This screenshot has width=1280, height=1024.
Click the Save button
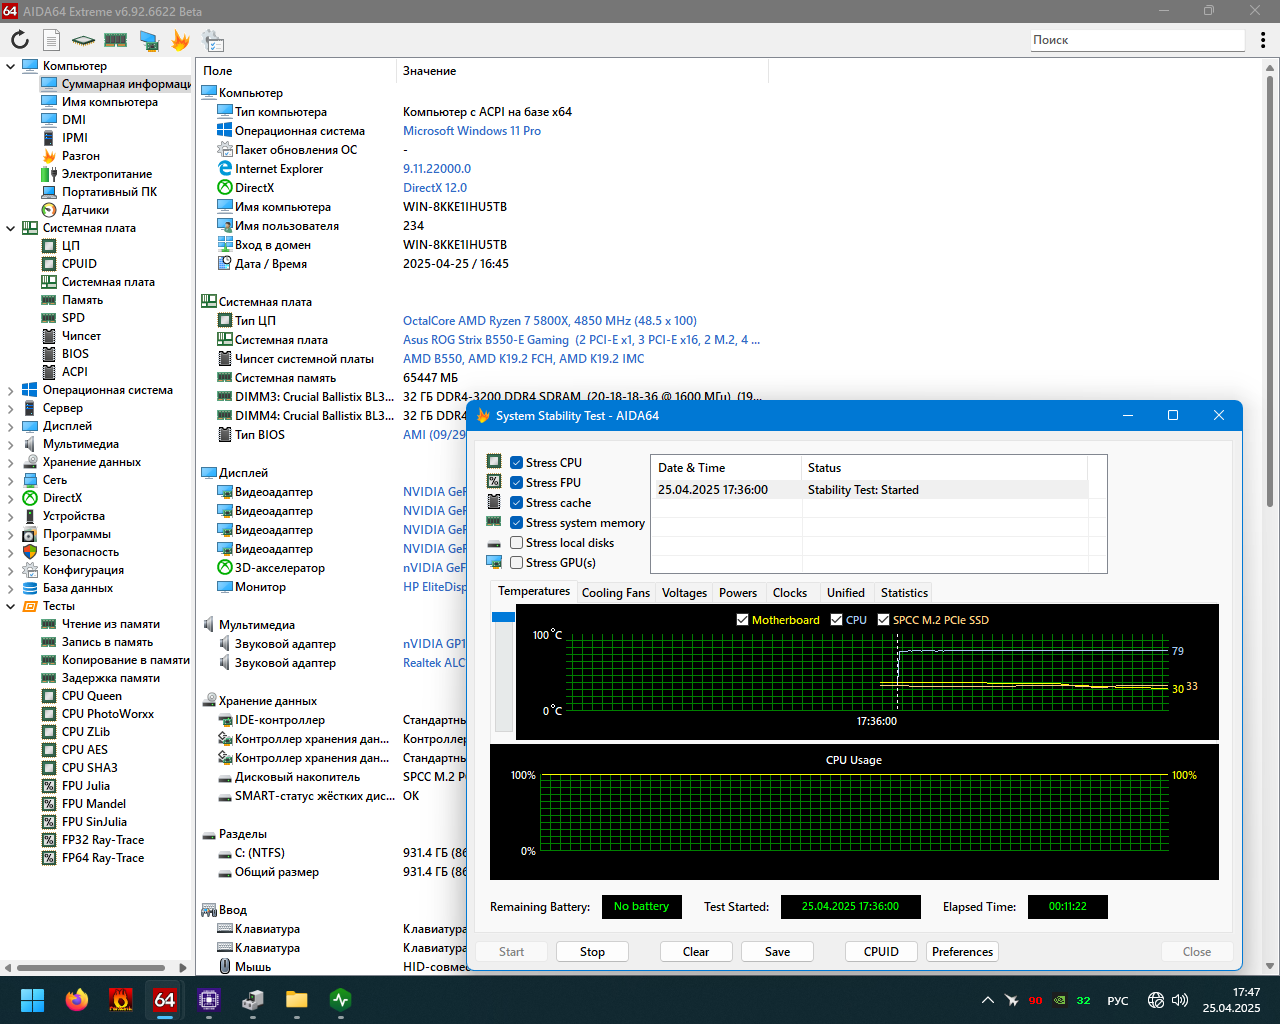click(x=777, y=952)
